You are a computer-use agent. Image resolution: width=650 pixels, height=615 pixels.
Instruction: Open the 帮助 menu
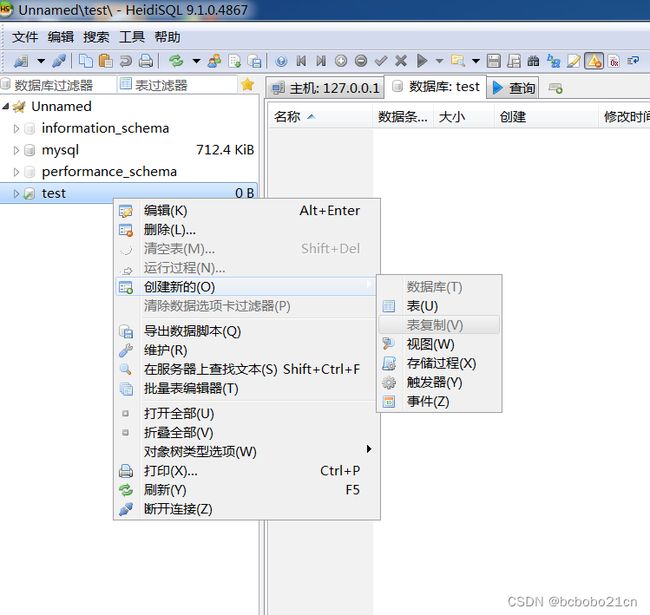(167, 37)
